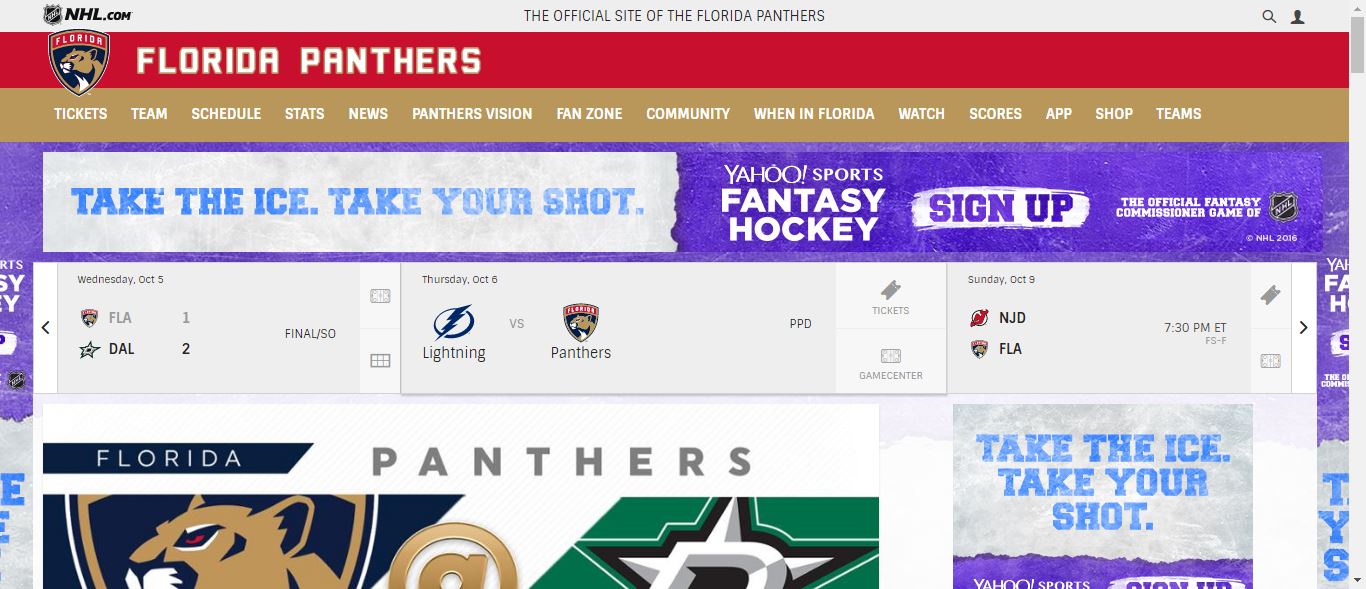
Task: Click the page vertical scrollbar
Action: (x=1357, y=294)
